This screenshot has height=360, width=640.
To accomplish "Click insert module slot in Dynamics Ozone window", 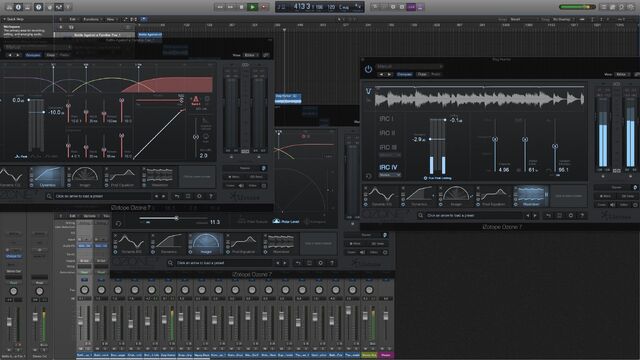I will click(x=198, y=177).
